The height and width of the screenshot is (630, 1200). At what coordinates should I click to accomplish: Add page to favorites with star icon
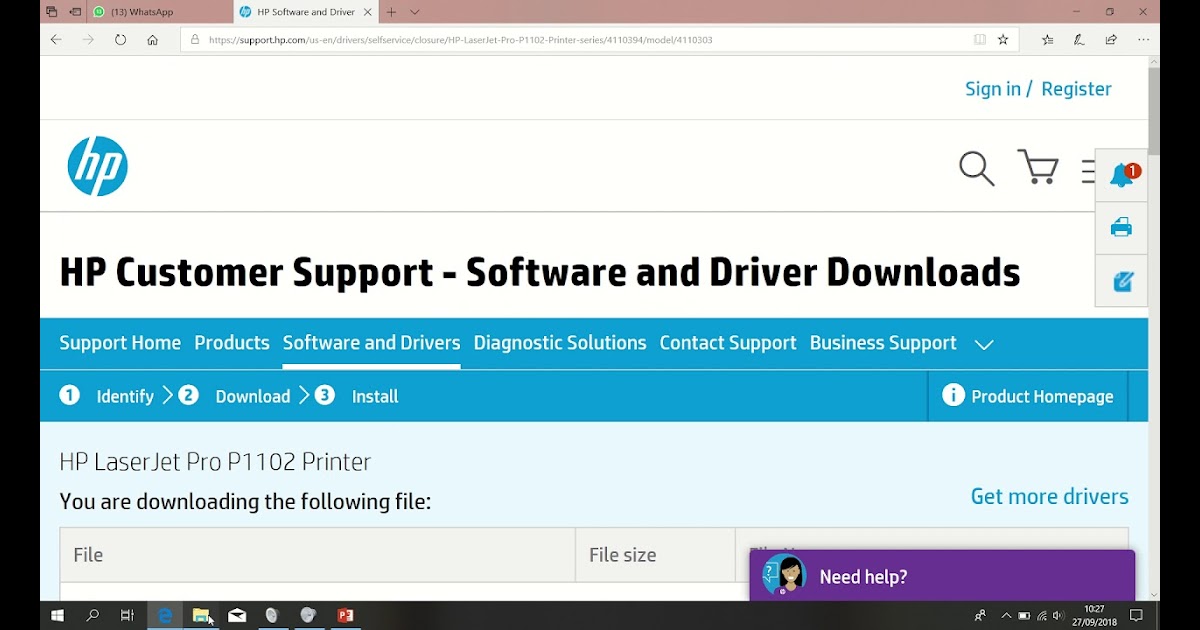point(1003,40)
